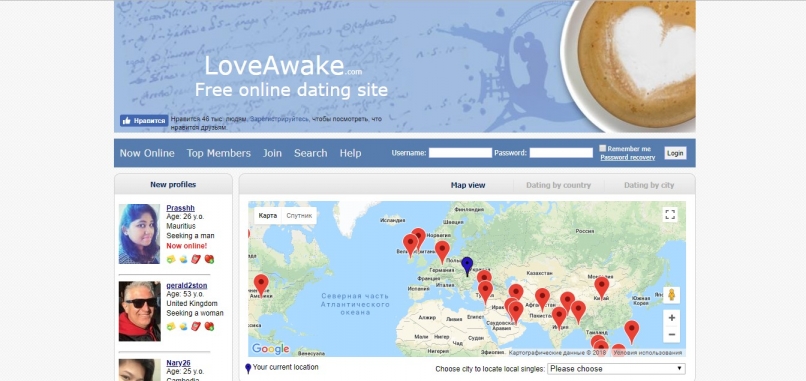Open the Help menu item
Screen dimensions: 806x381
point(350,153)
